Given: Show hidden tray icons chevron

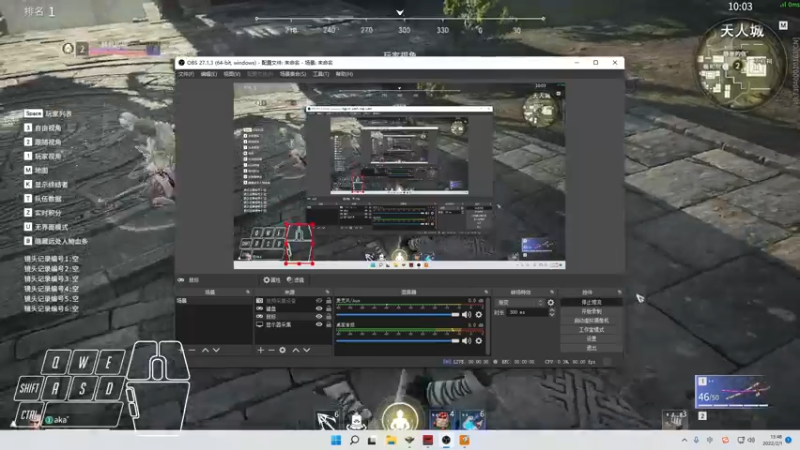Looking at the screenshot, I should click(x=684, y=440).
